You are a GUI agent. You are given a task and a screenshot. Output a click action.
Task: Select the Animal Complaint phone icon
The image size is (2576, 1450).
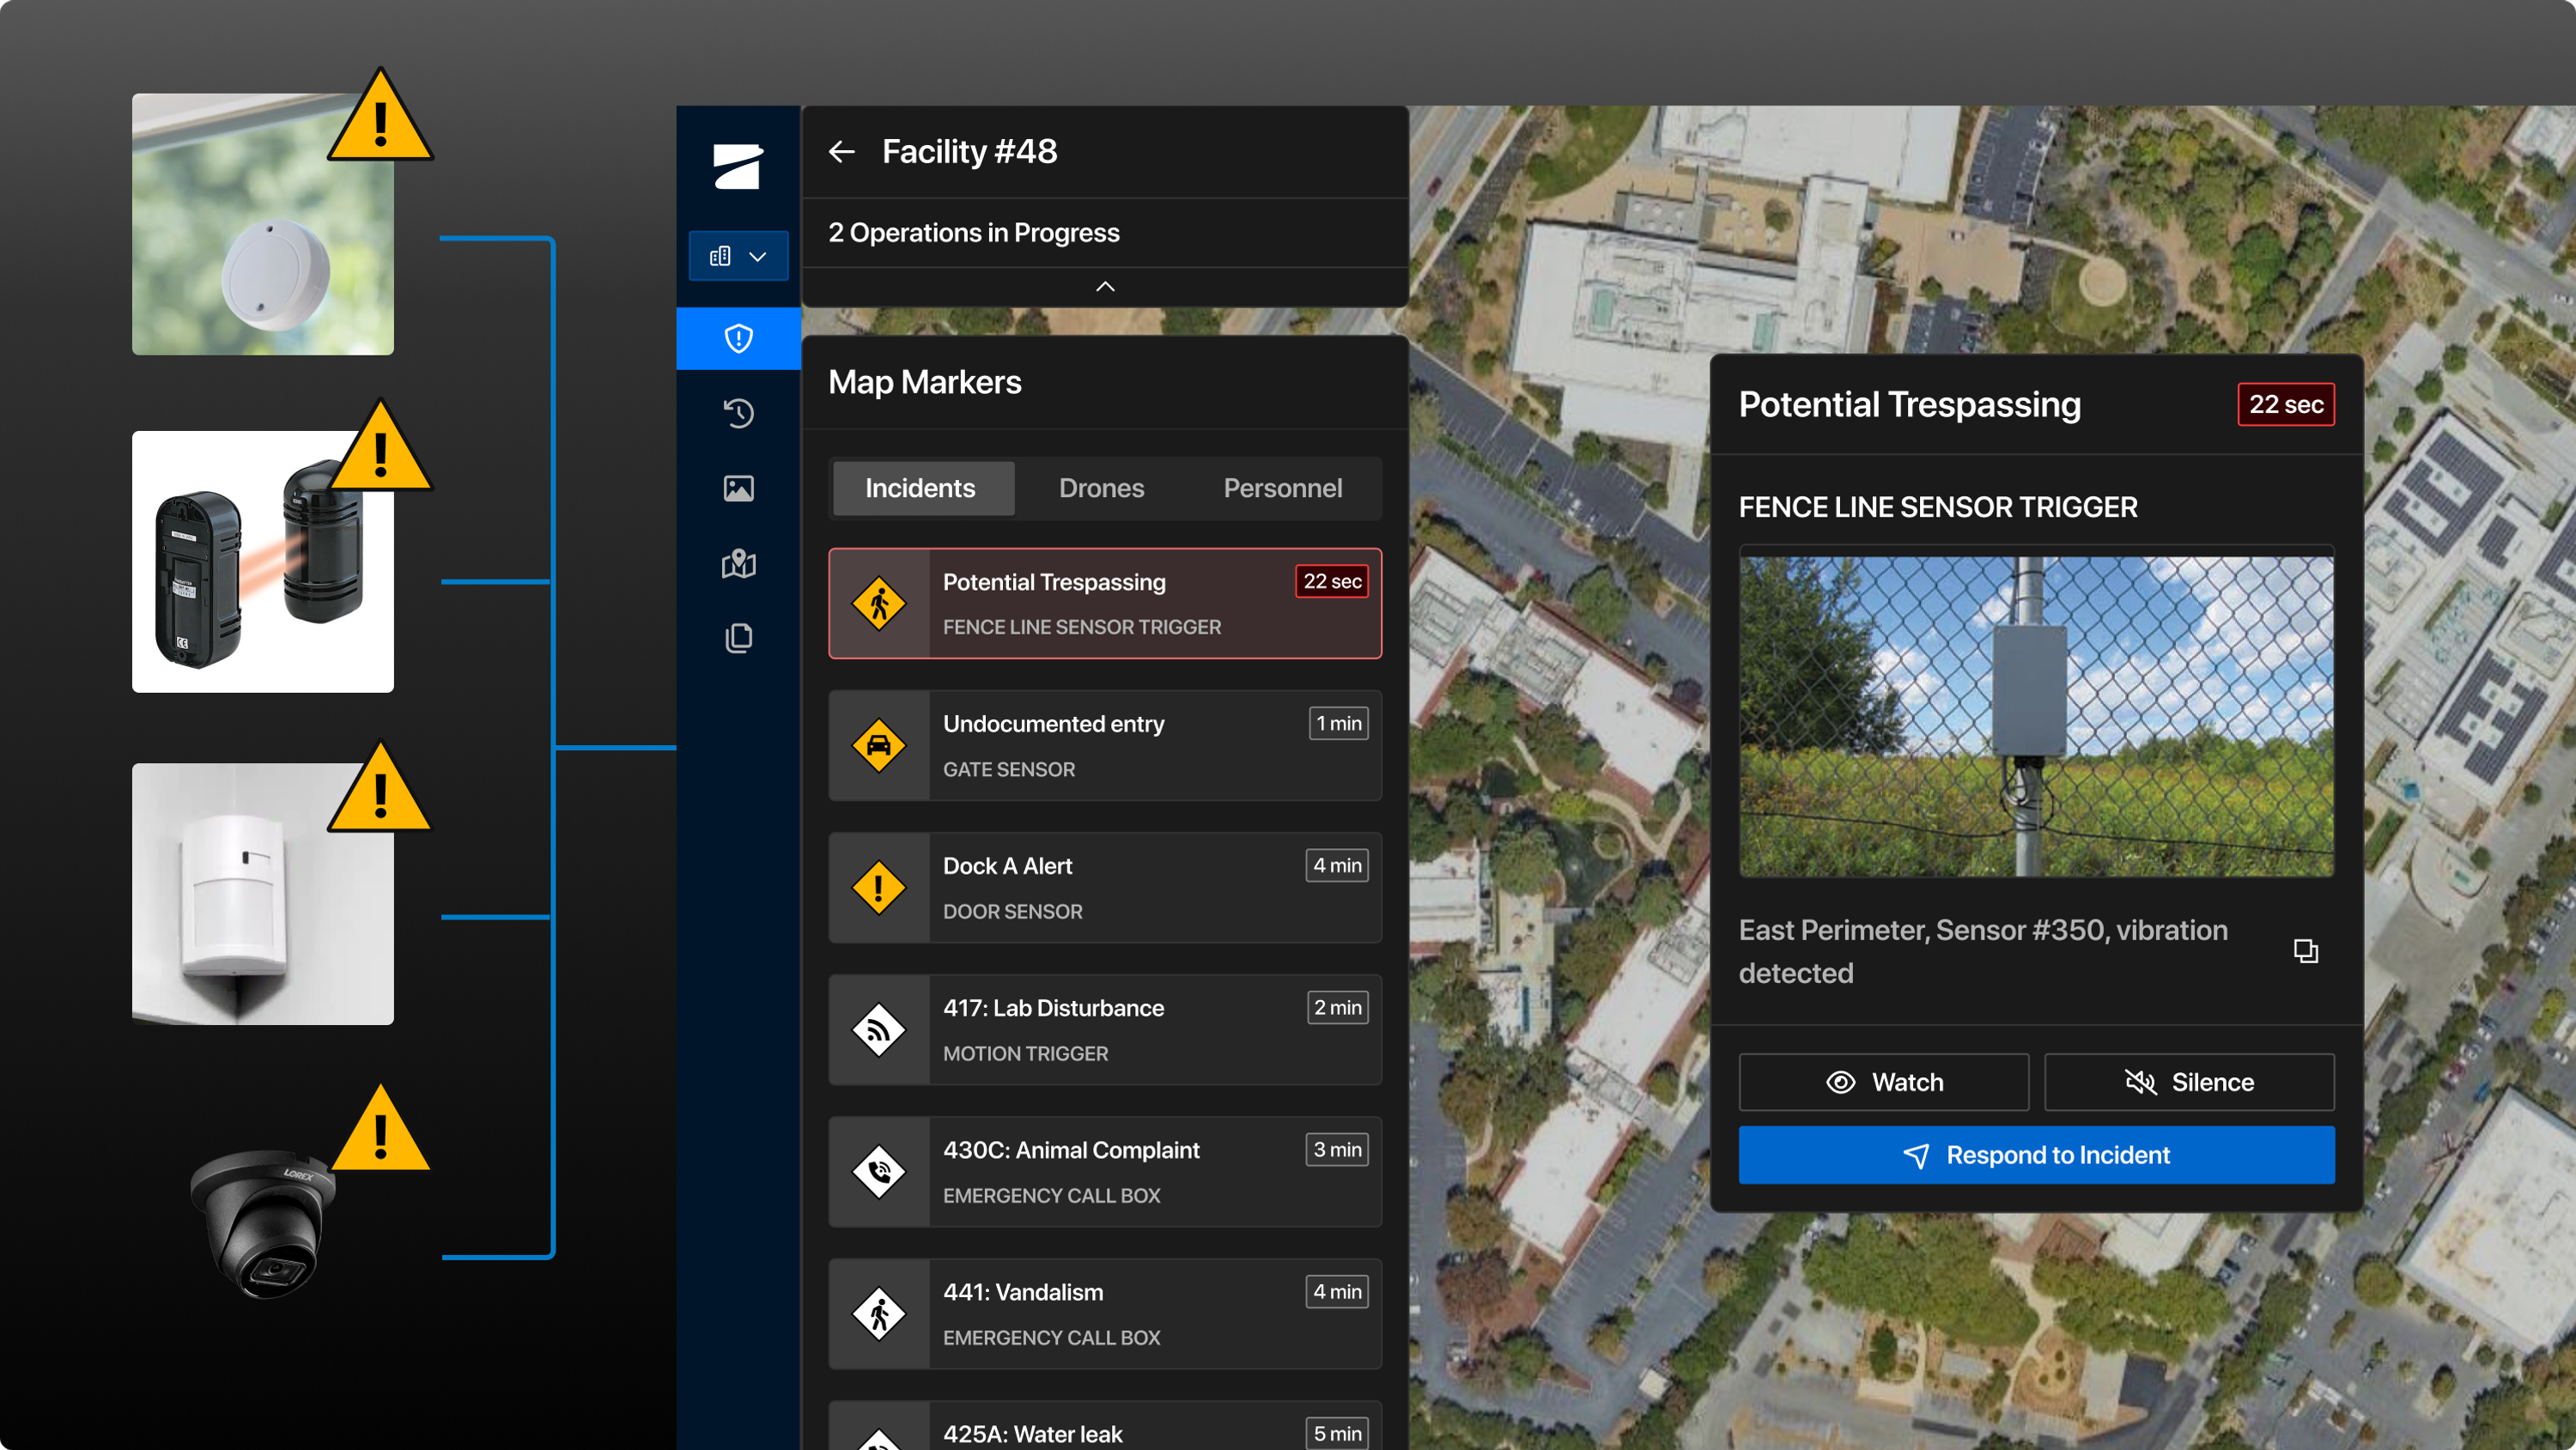[879, 1172]
